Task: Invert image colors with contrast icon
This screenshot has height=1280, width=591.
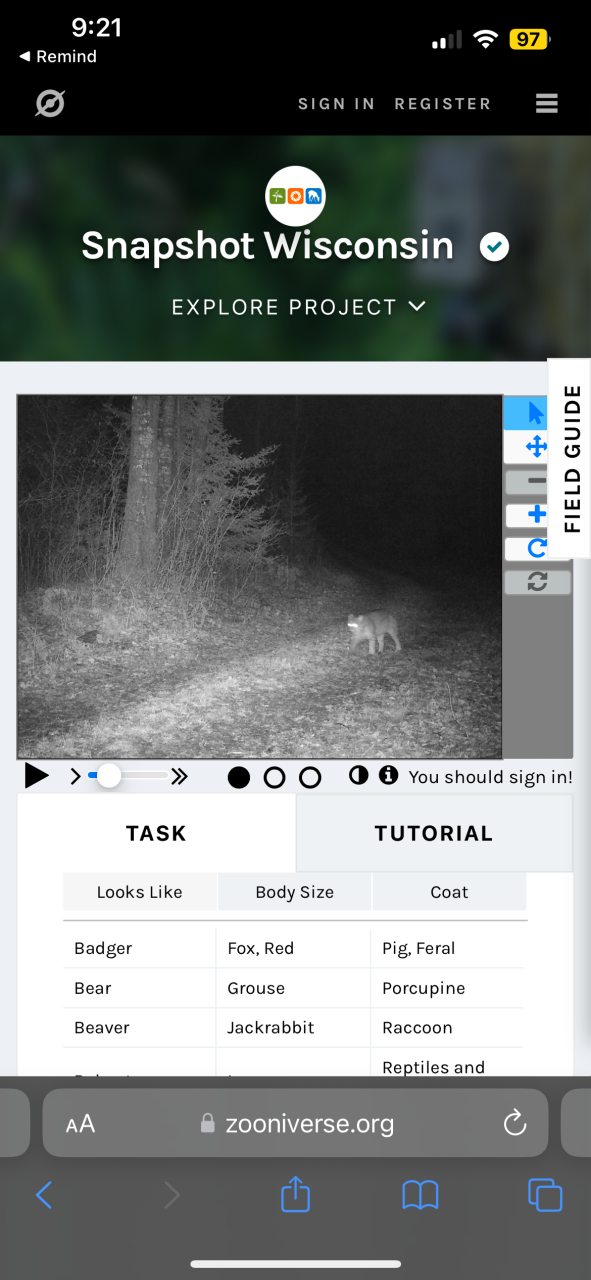Action: 358,775
